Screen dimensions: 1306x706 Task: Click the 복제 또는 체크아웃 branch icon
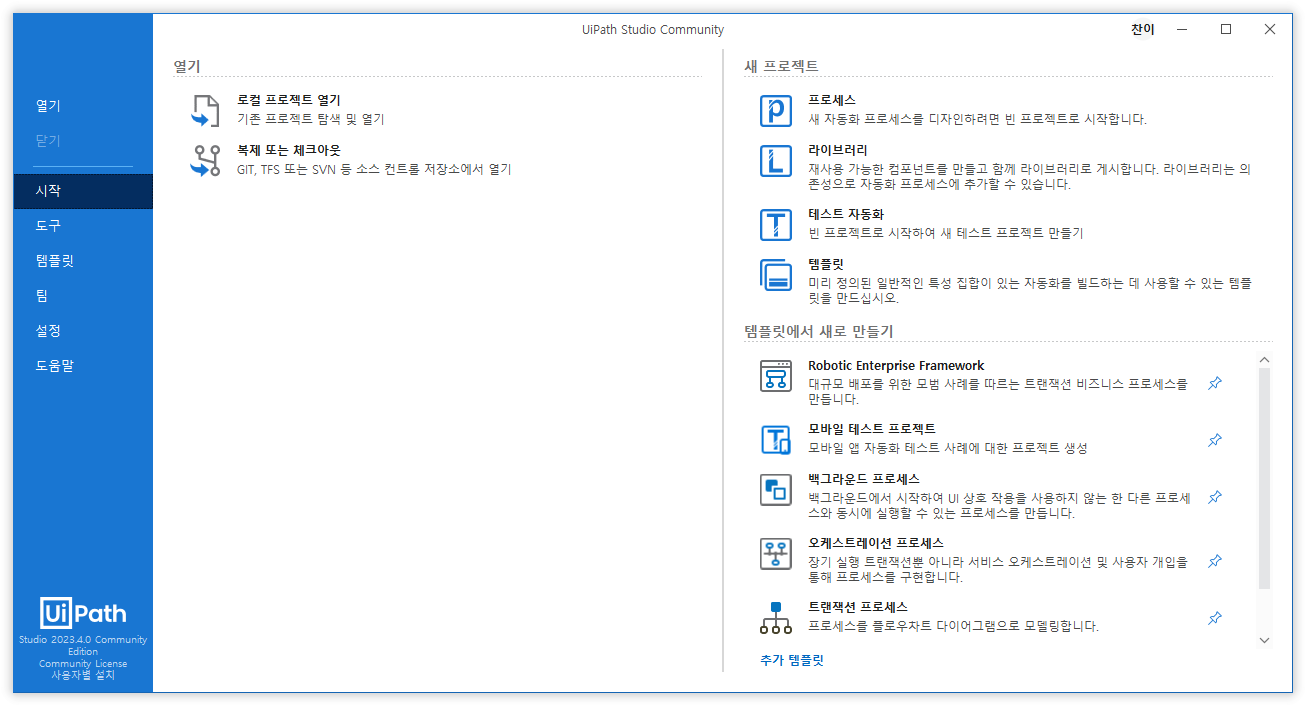(x=205, y=161)
